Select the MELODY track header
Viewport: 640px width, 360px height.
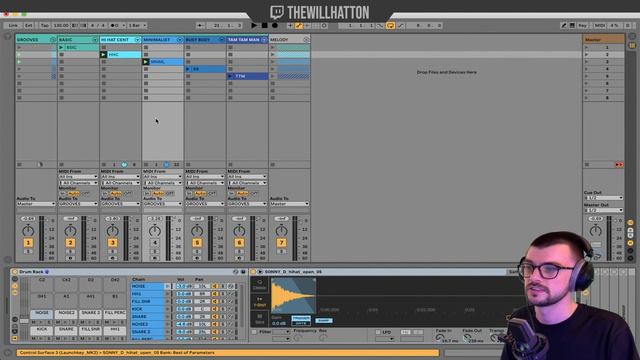coord(286,40)
